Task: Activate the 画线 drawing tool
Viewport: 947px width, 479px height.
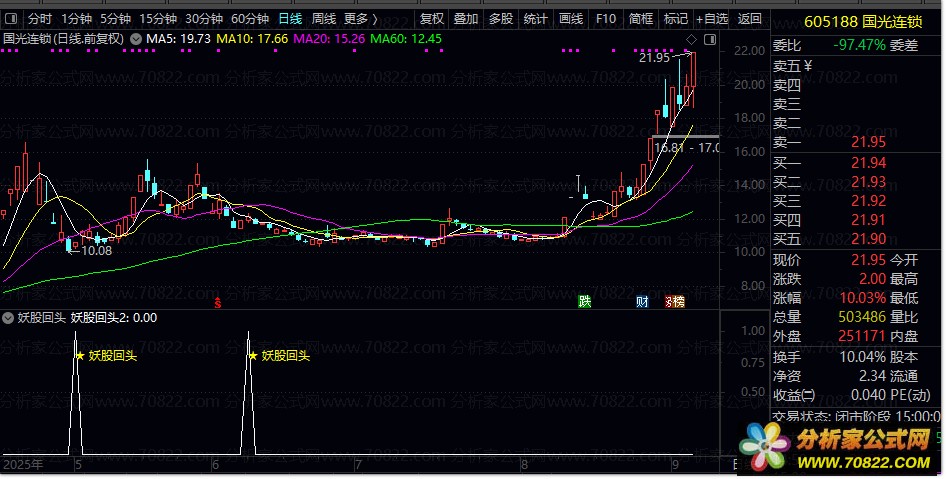Action: pos(571,19)
